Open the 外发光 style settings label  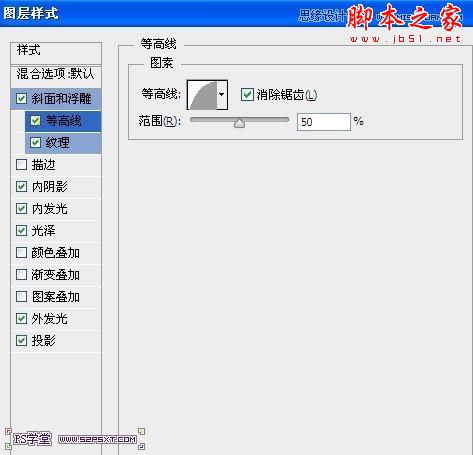(50, 319)
